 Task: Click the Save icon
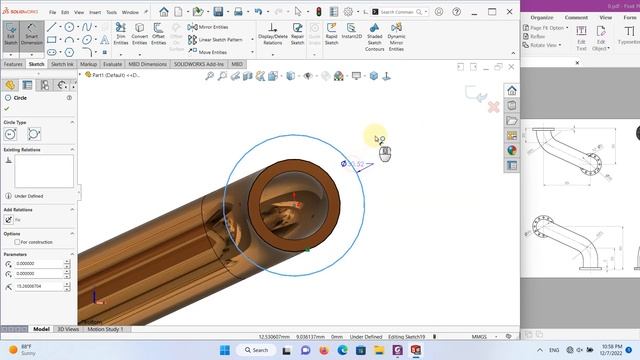tap(218, 12)
